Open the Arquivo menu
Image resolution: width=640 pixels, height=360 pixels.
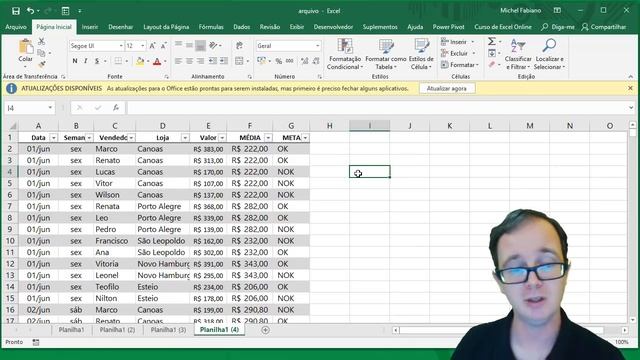16,27
